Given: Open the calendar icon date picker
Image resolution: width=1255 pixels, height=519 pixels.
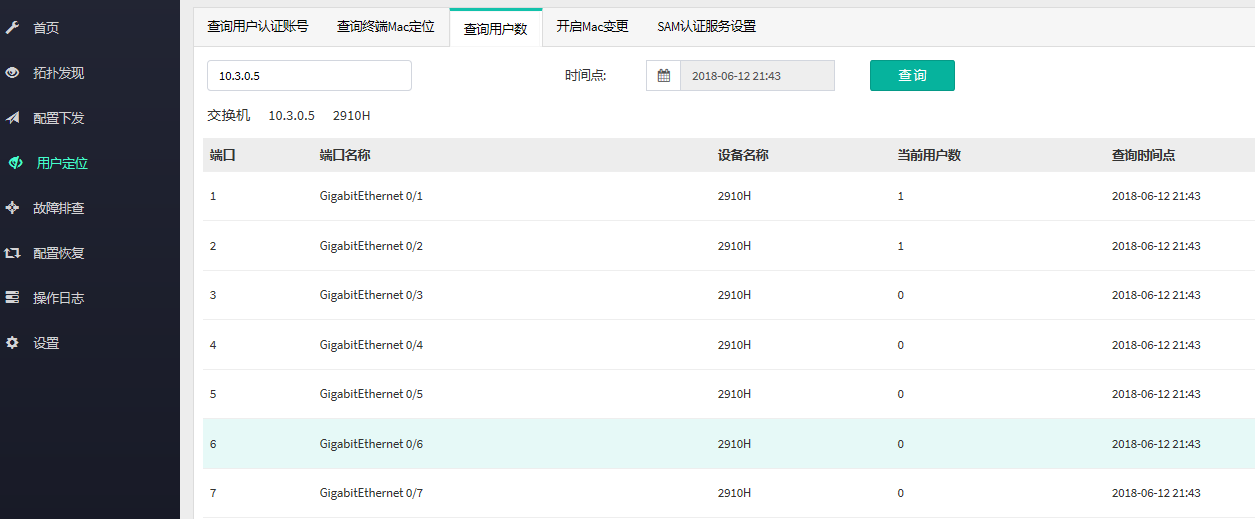Looking at the screenshot, I should (663, 76).
